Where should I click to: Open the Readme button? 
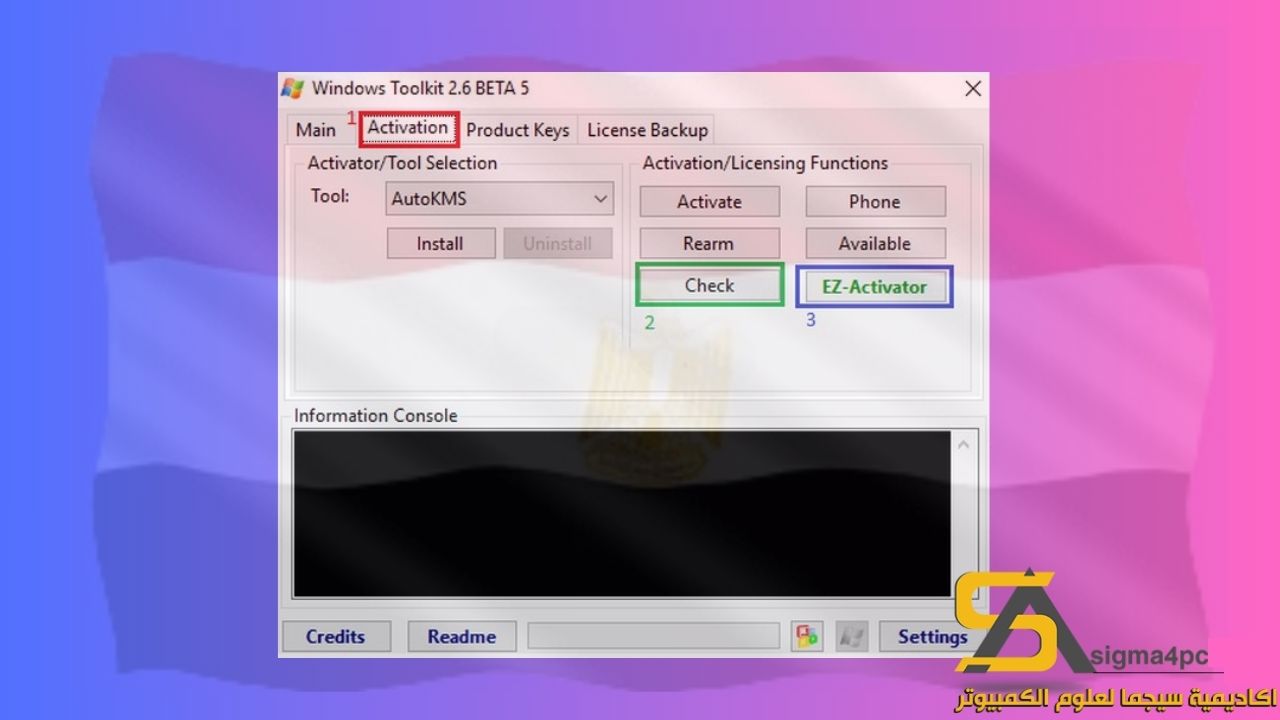[x=462, y=636]
